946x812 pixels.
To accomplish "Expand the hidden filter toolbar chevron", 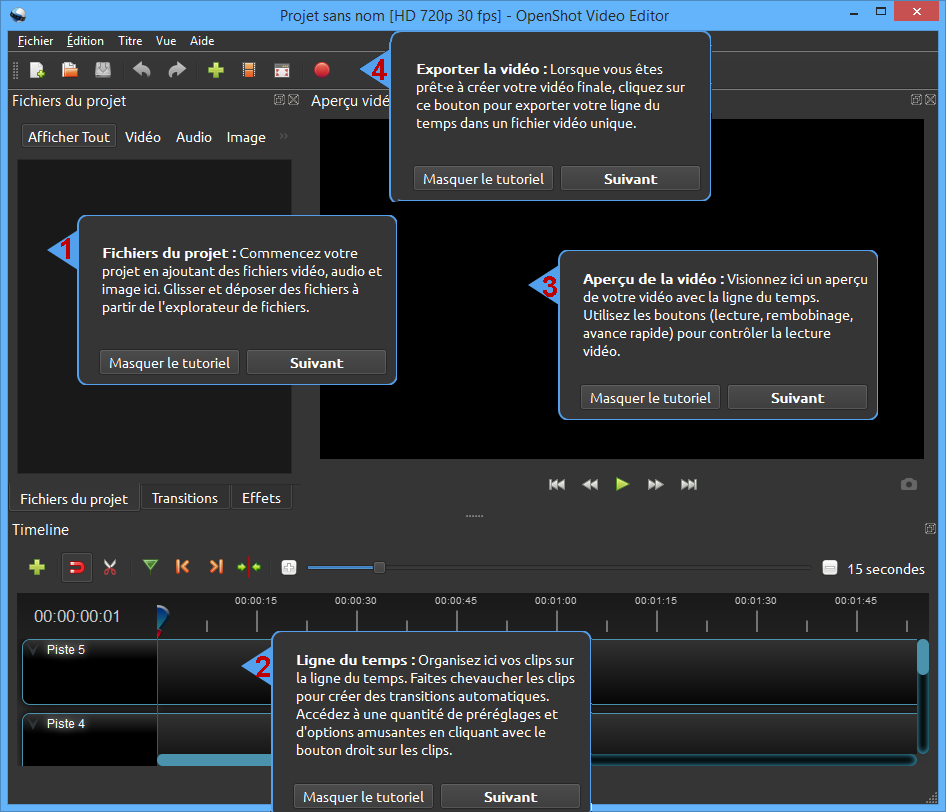I will pyautogui.click(x=284, y=136).
